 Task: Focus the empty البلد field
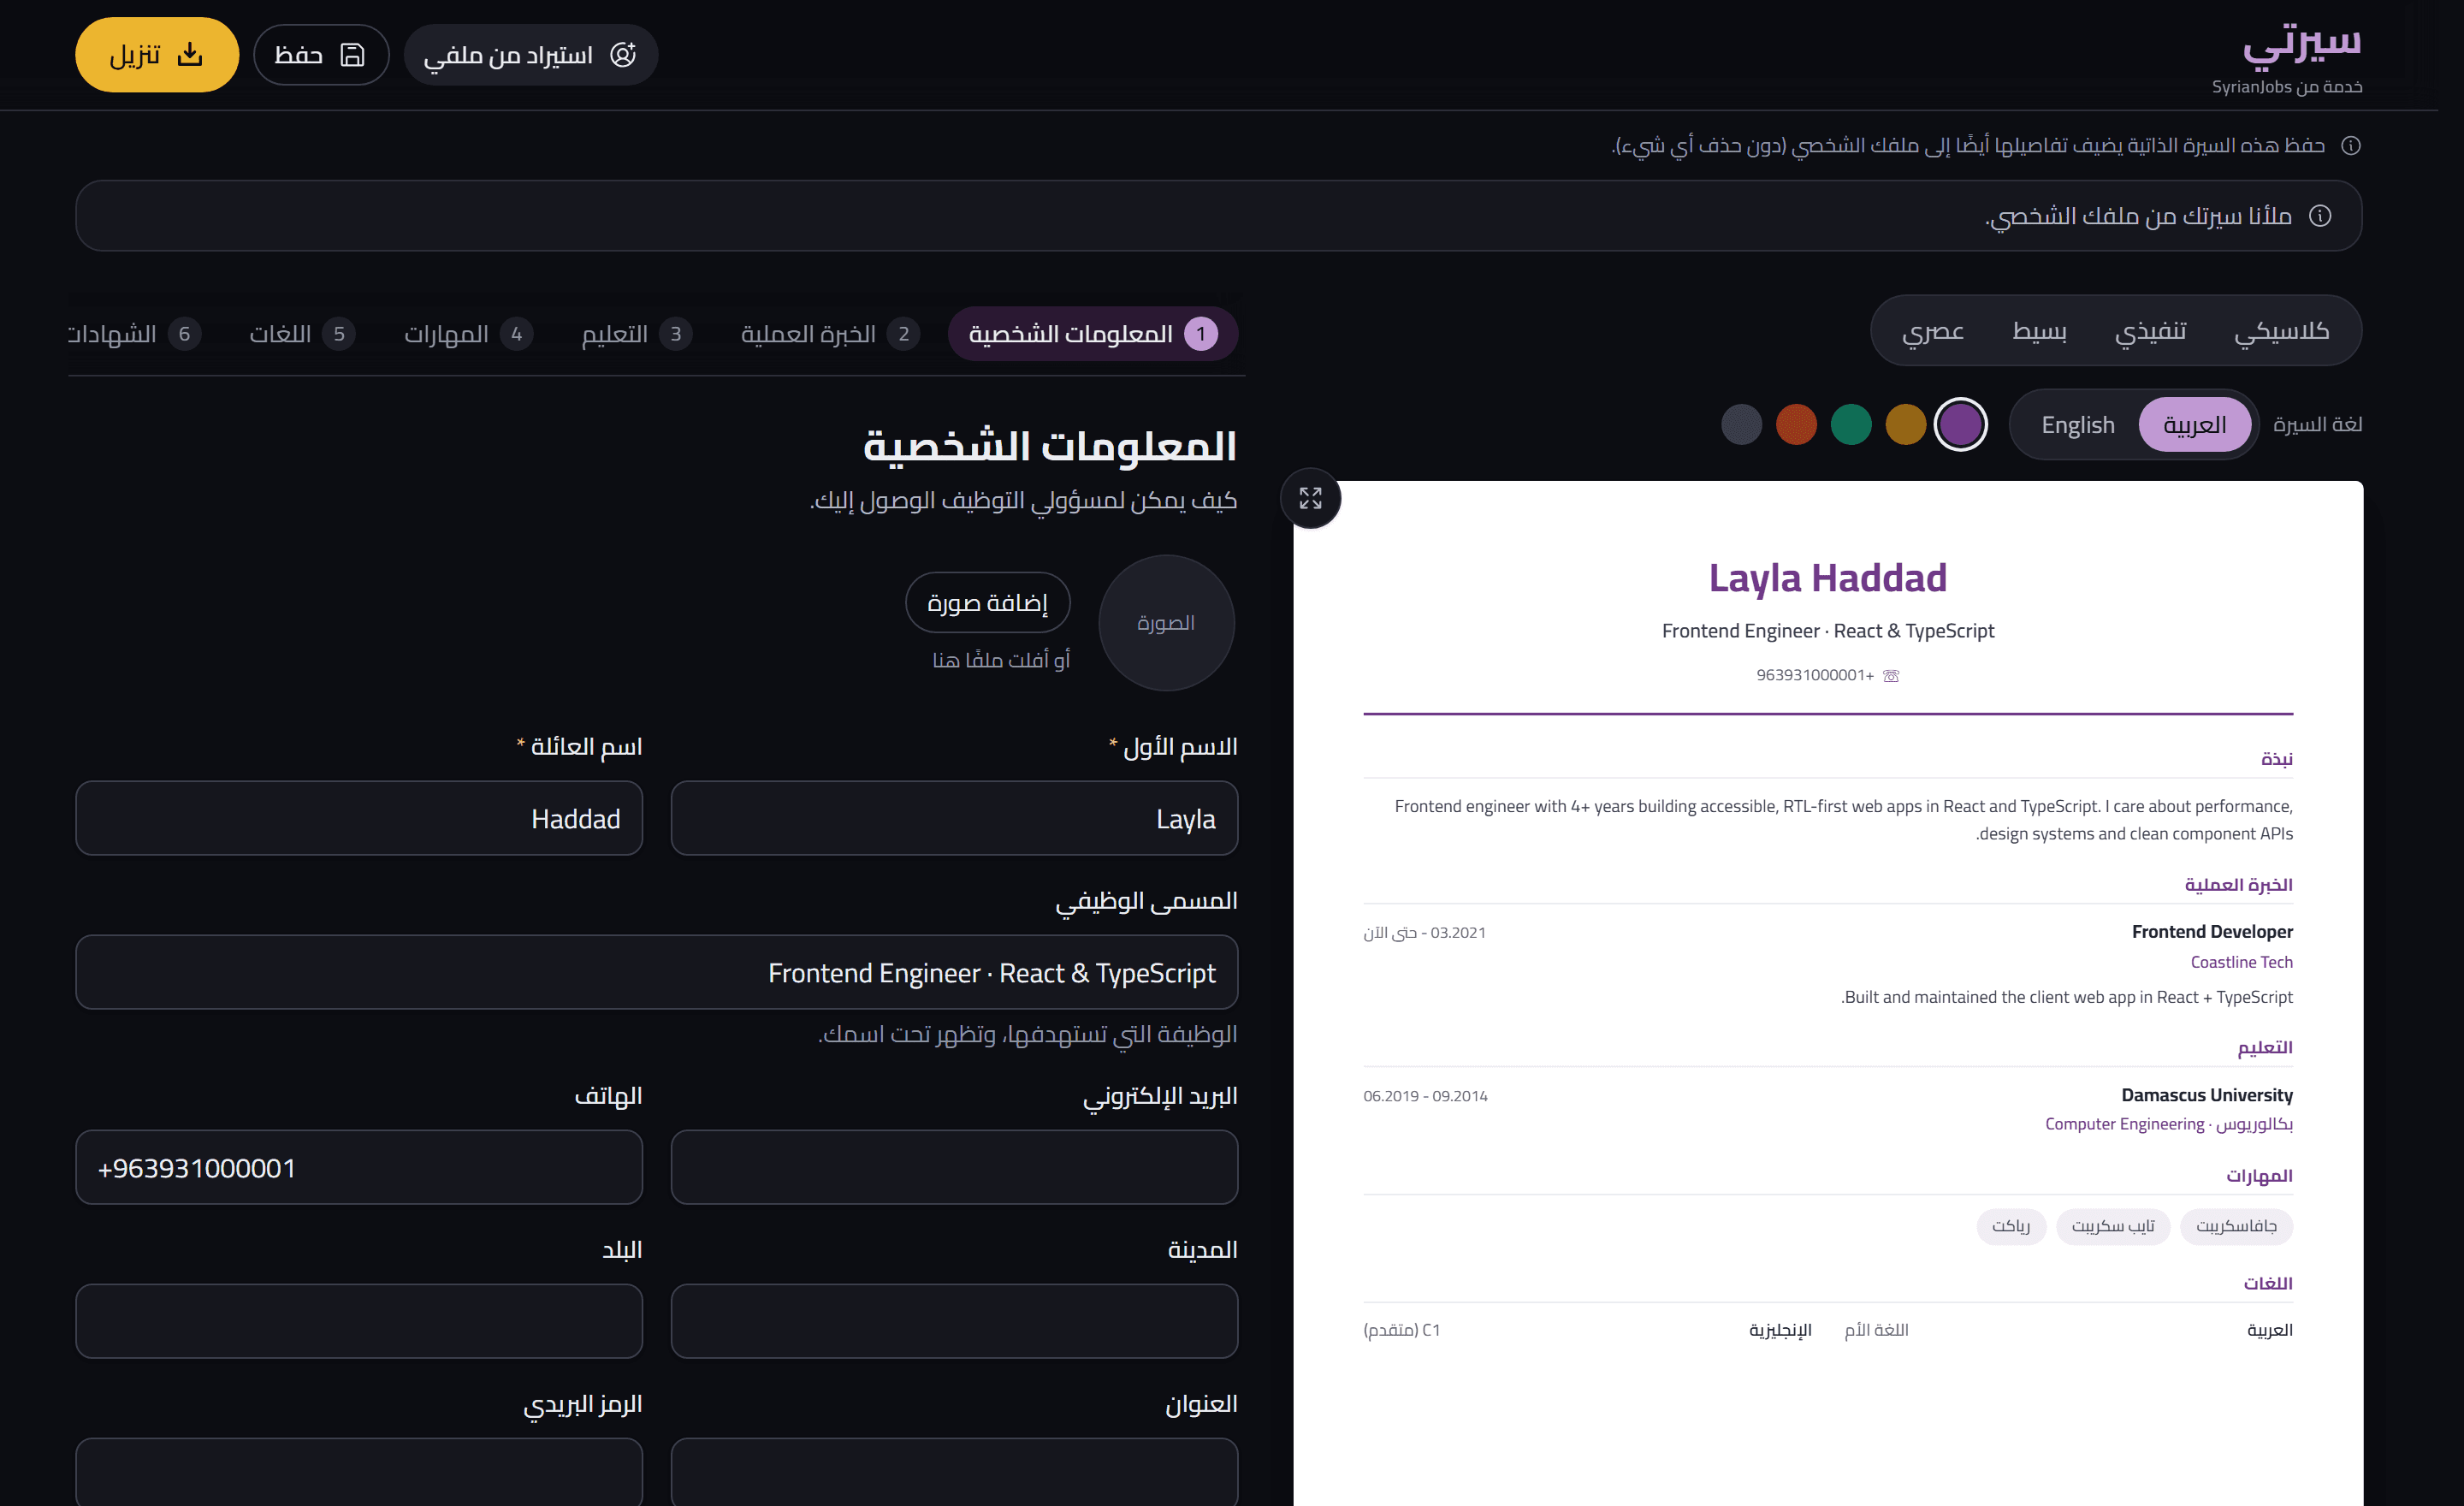coord(359,1321)
